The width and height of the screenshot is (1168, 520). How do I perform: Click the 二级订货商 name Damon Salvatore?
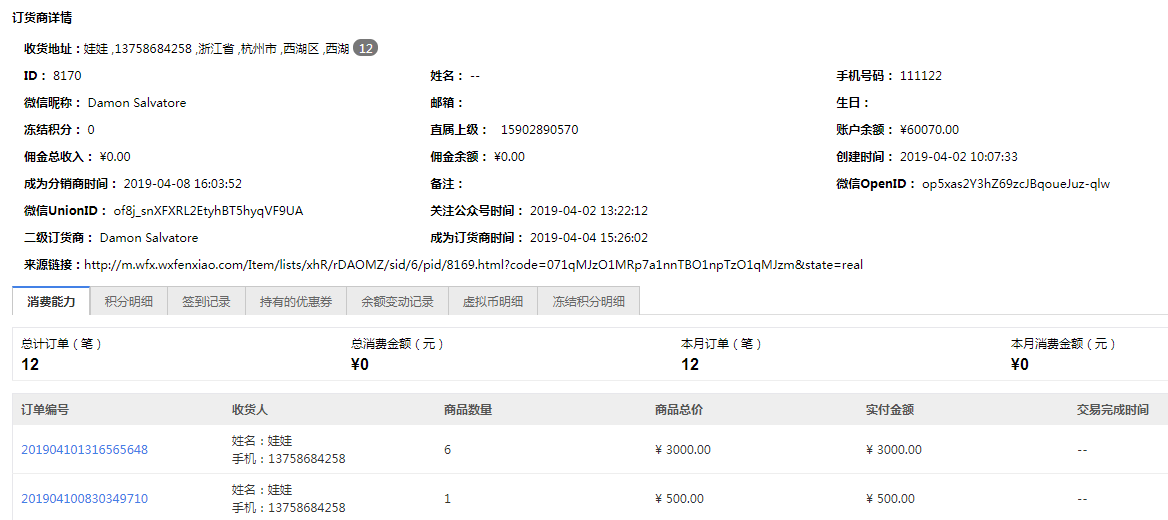149,238
